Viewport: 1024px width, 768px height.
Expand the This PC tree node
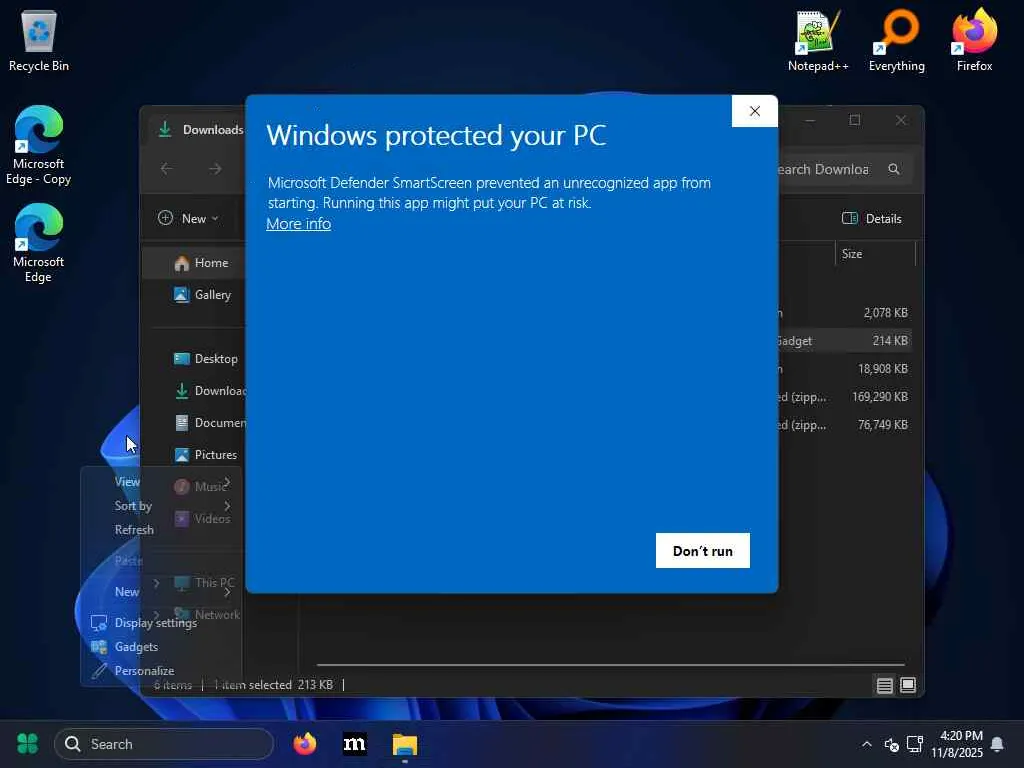click(157, 583)
